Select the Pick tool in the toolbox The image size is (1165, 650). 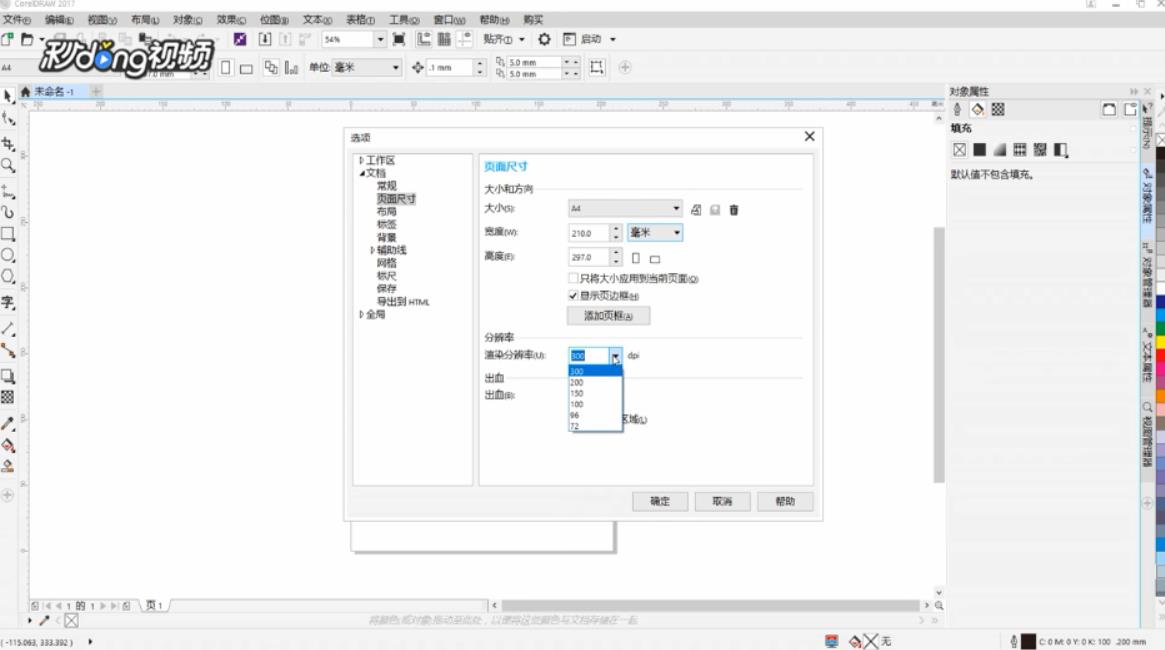tap(8, 95)
